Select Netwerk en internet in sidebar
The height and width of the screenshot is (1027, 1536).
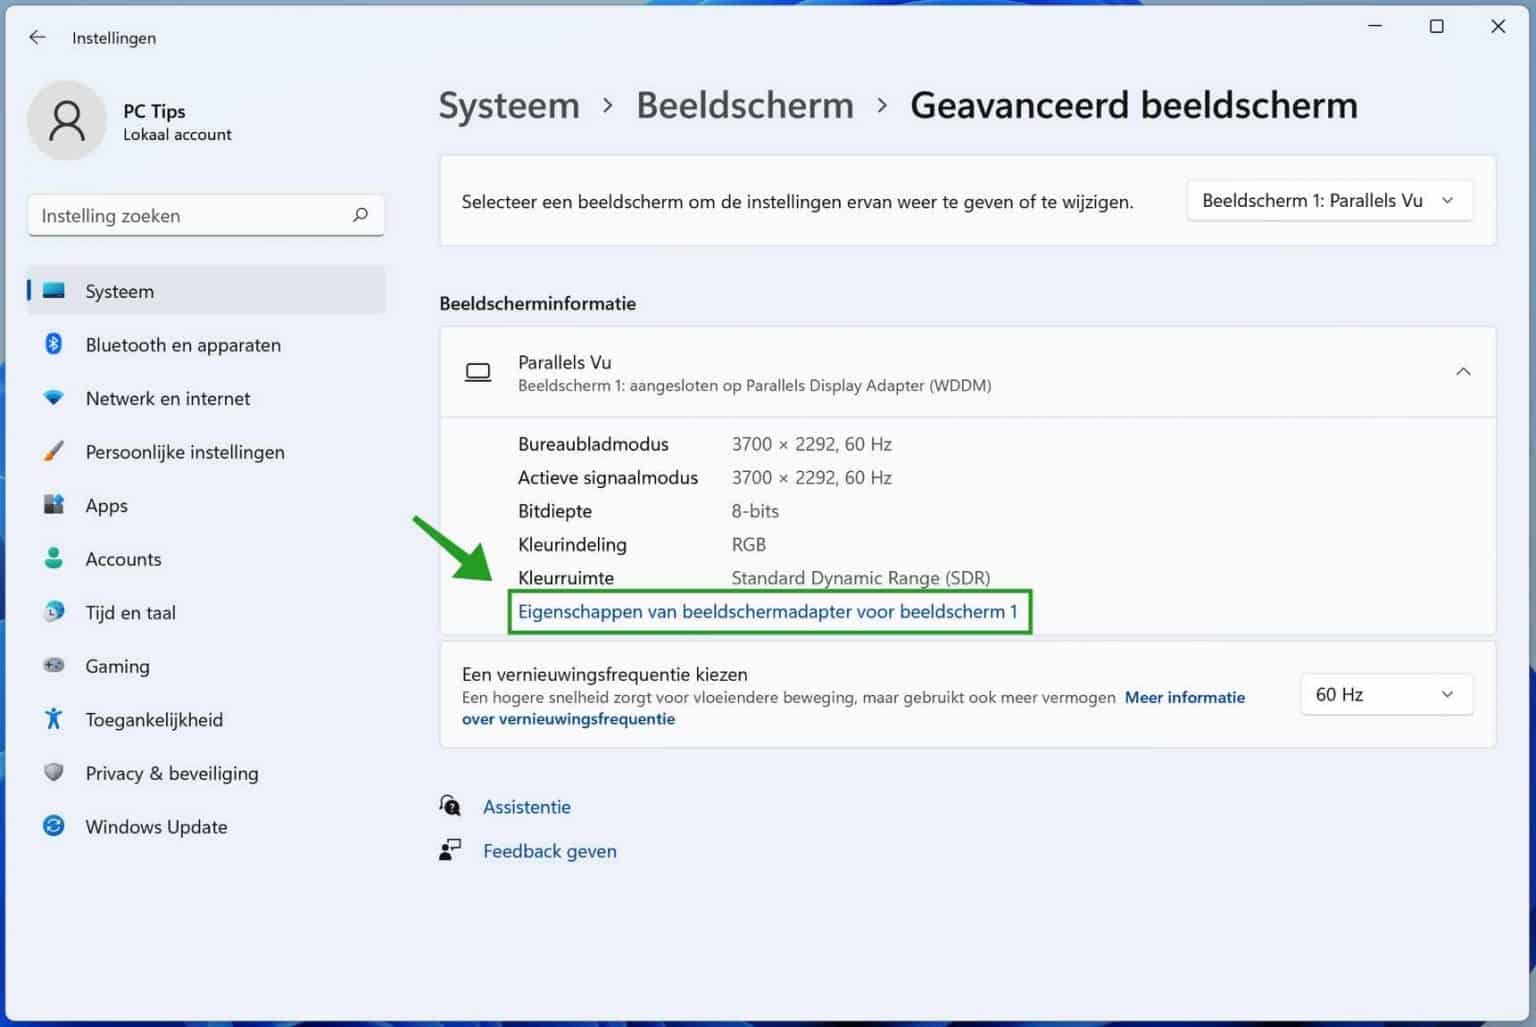click(x=167, y=398)
